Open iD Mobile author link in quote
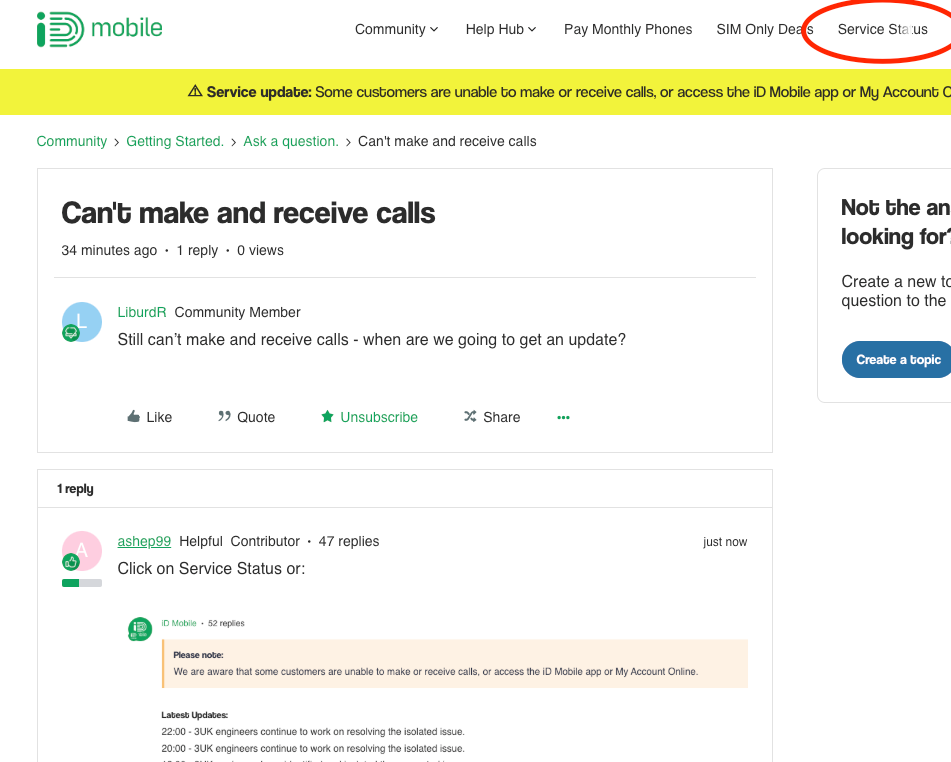The image size is (951, 762). click(x=179, y=623)
